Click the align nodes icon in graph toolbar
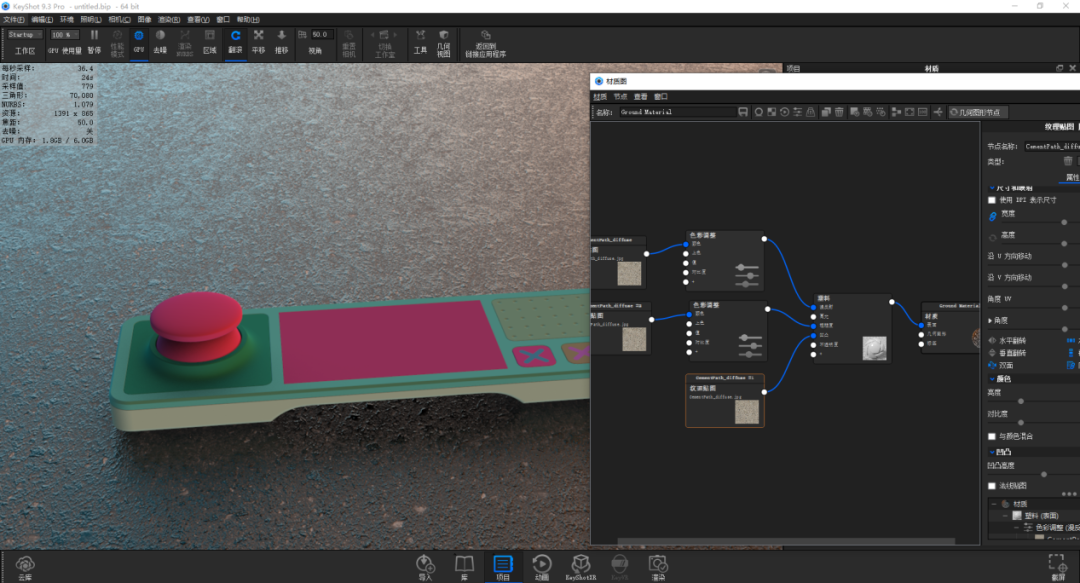1080x583 pixels. (896, 112)
